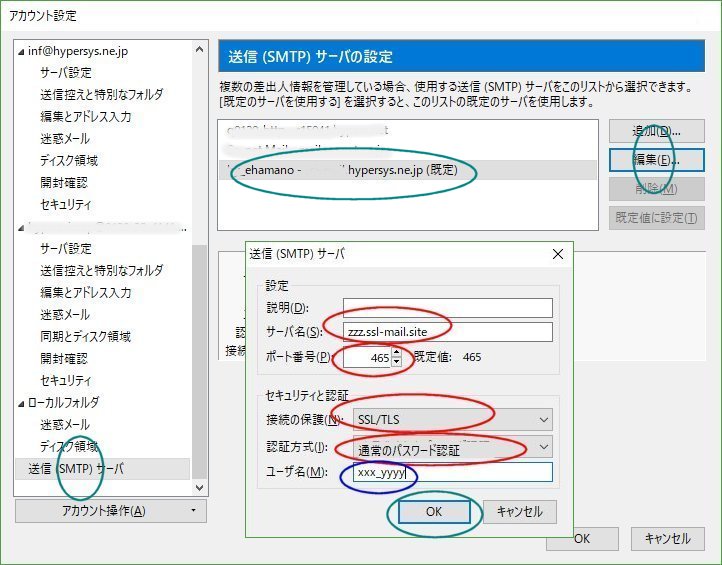
Task: Open 開封確認 under inf@hypersys.ne.jp
Action: tap(63, 182)
